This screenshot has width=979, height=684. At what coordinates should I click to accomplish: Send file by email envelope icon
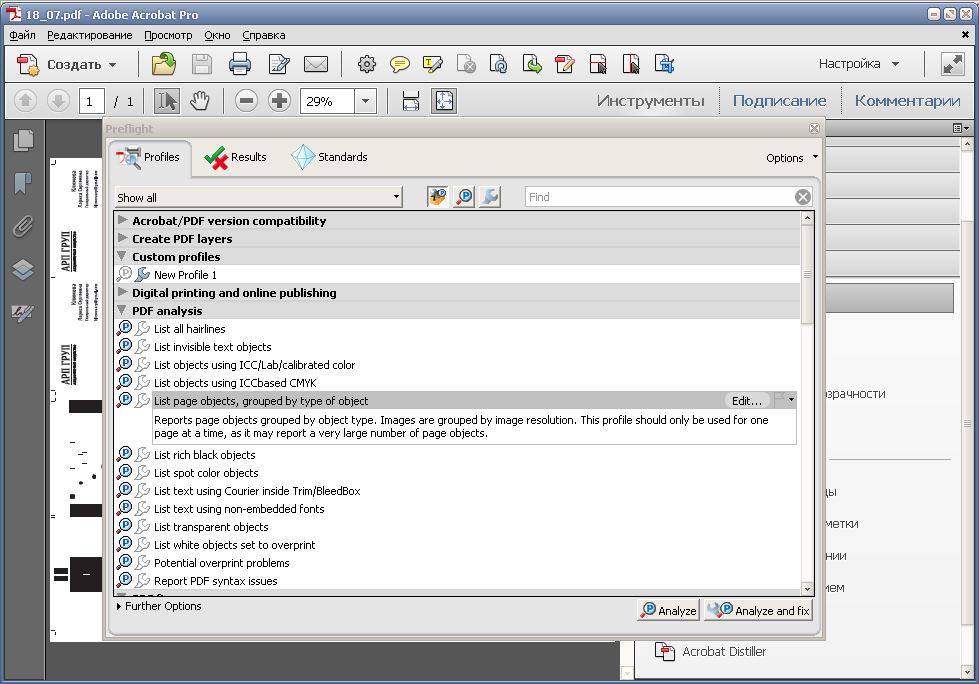316,64
